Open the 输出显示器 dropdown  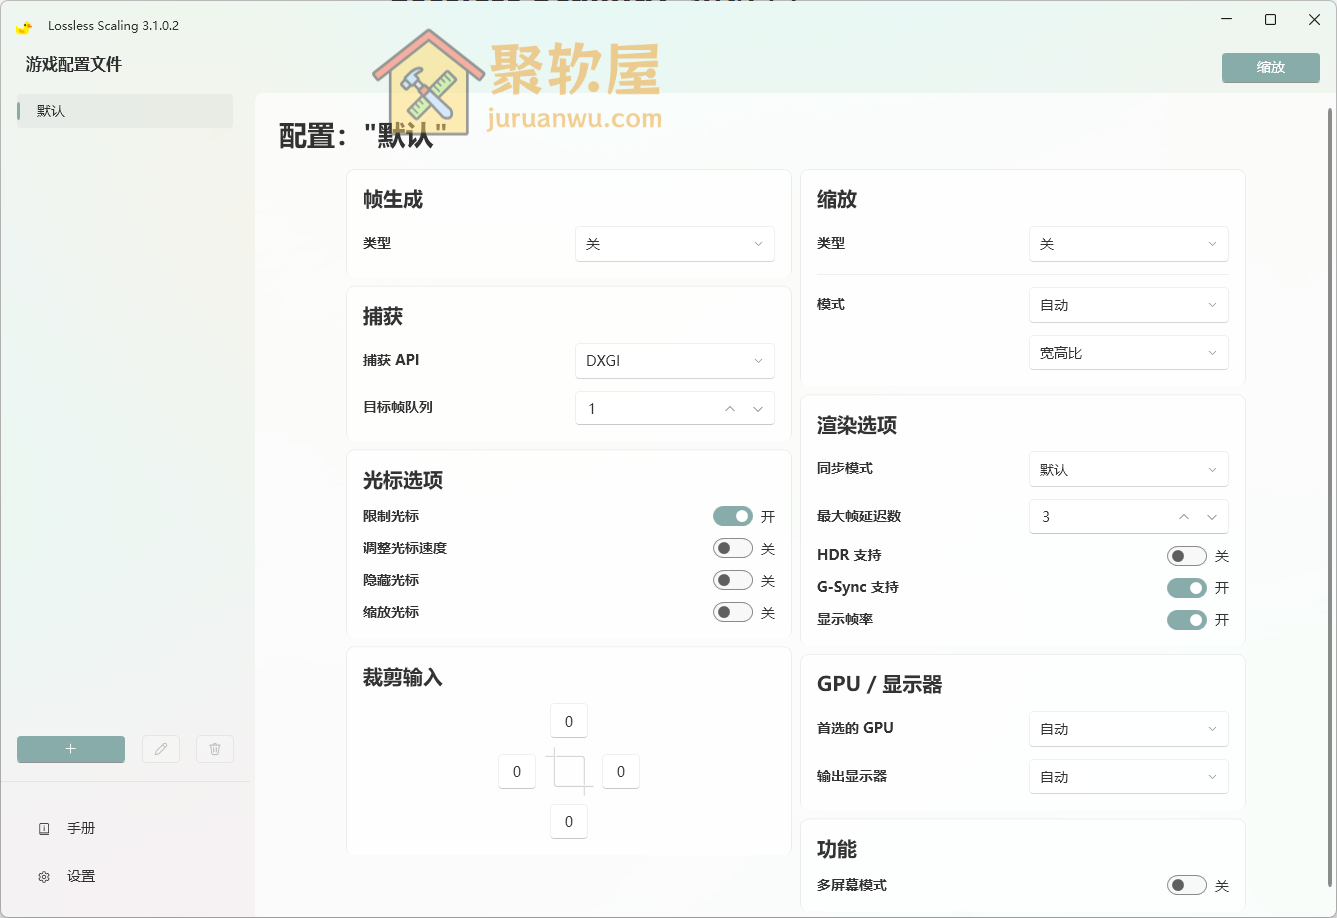[x=1128, y=776]
